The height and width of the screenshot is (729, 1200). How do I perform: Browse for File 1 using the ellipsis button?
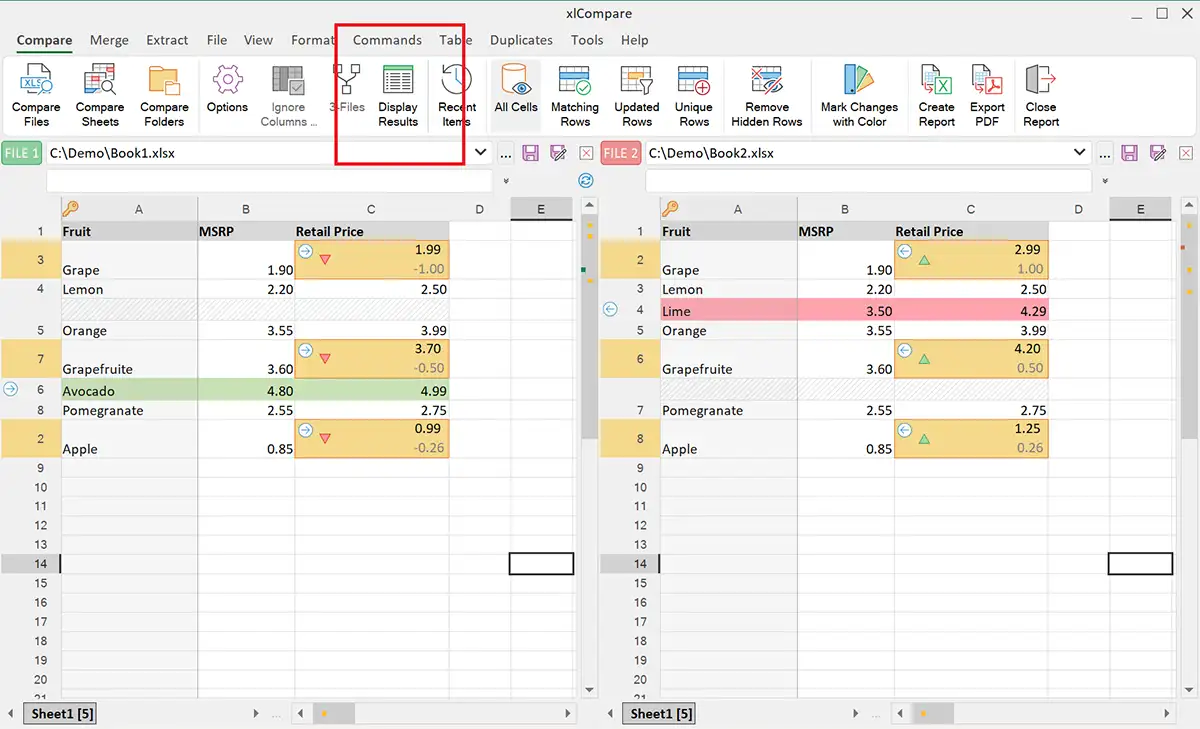(505, 152)
